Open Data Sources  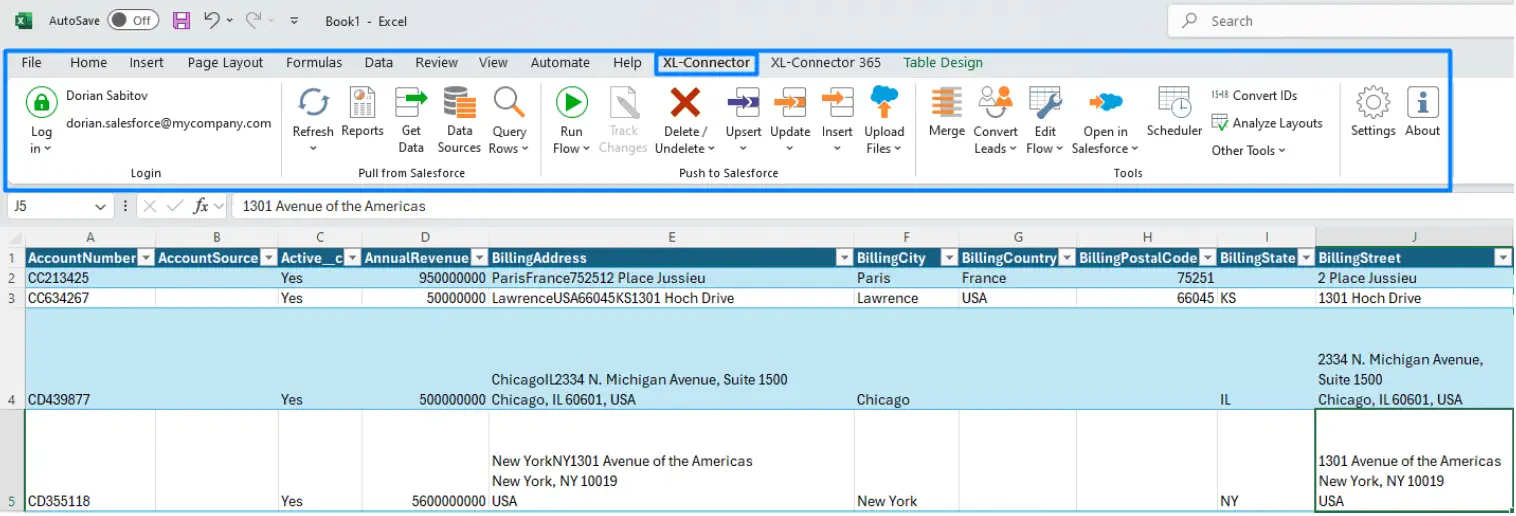click(x=459, y=120)
